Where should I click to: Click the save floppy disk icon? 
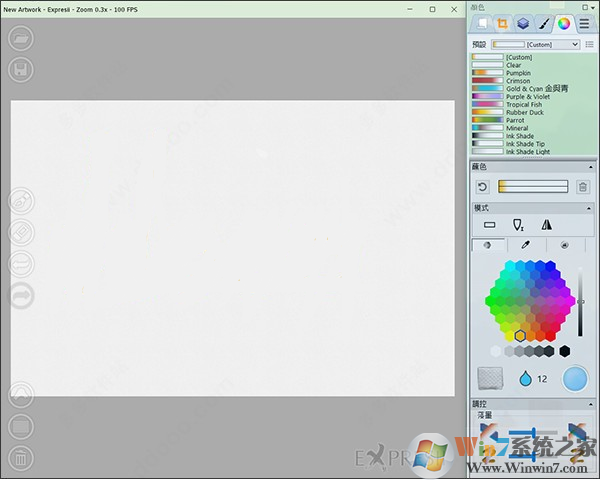[21, 69]
